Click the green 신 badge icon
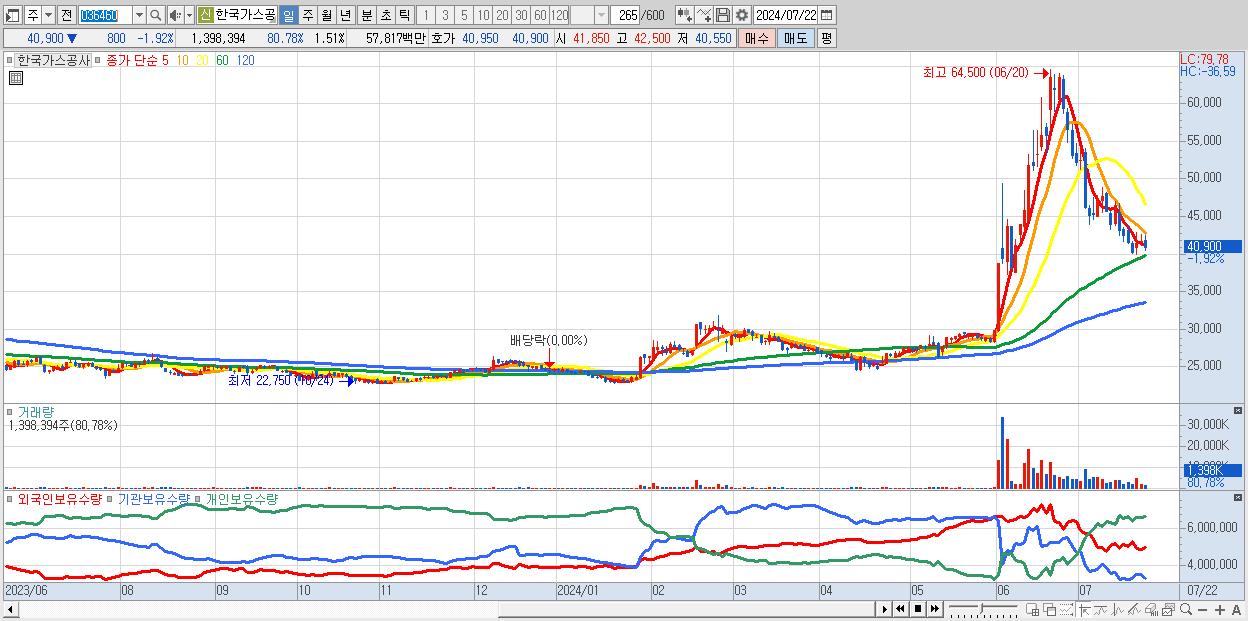Image resolution: width=1248 pixels, height=621 pixels. [205, 15]
